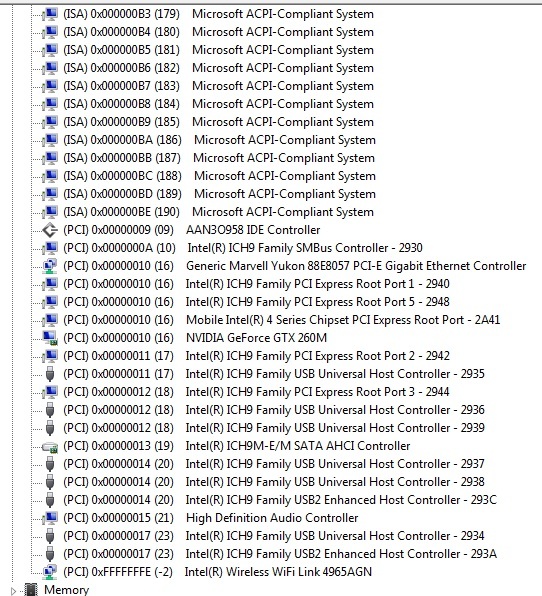Click the USB2 Enhanced Host Controller 293C icon
Image resolution: width=542 pixels, height=596 pixels.
pos(50,499)
